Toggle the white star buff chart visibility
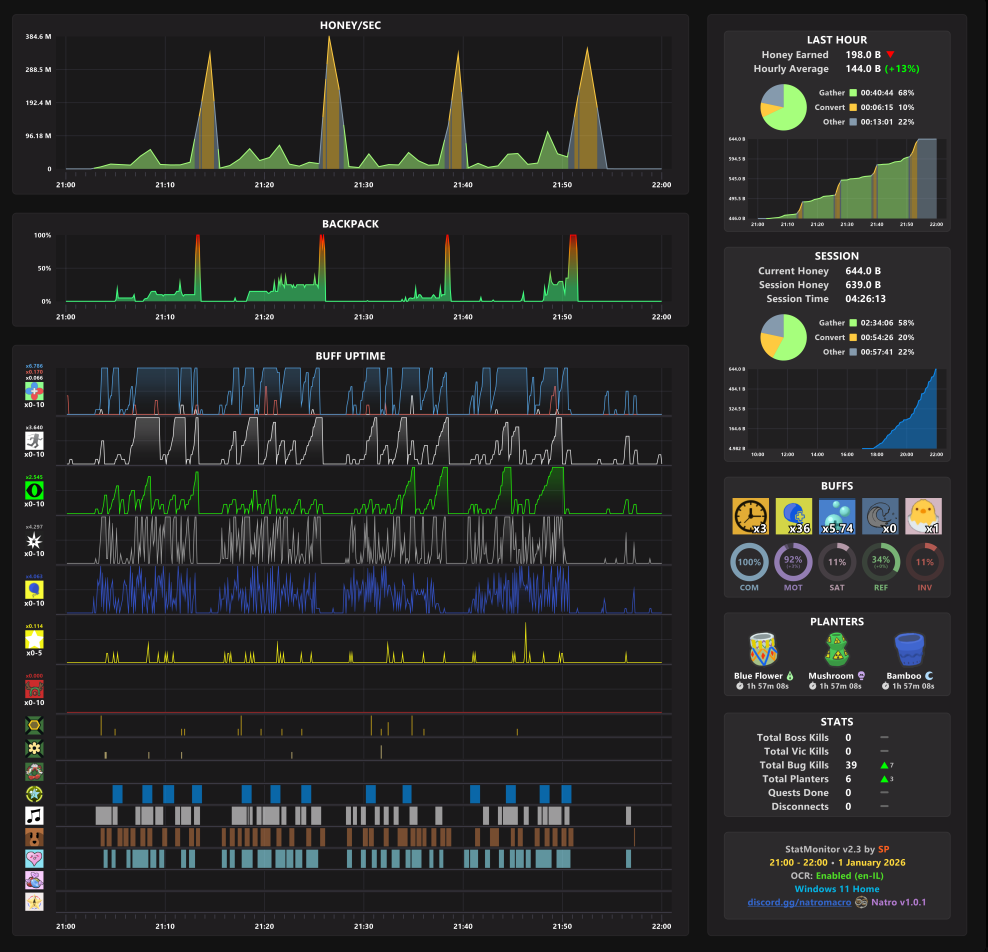988x952 pixels. pyautogui.click(x=33, y=540)
